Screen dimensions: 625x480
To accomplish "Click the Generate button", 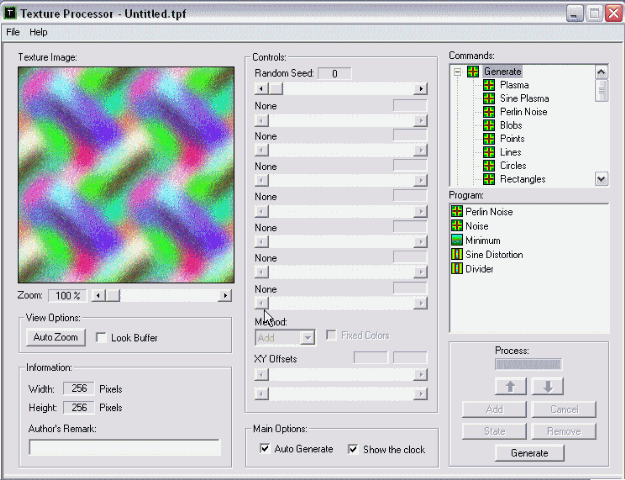I will tap(529, 453).
